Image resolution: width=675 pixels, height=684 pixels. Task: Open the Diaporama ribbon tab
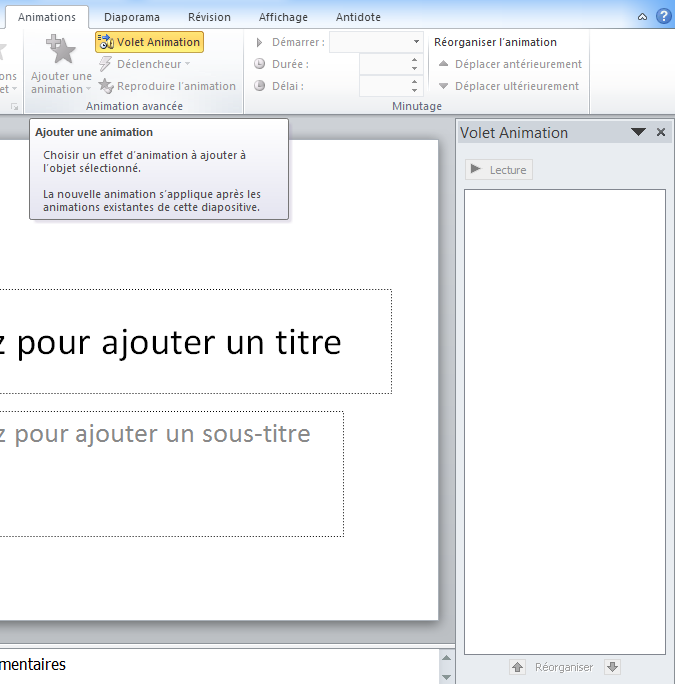132,17
